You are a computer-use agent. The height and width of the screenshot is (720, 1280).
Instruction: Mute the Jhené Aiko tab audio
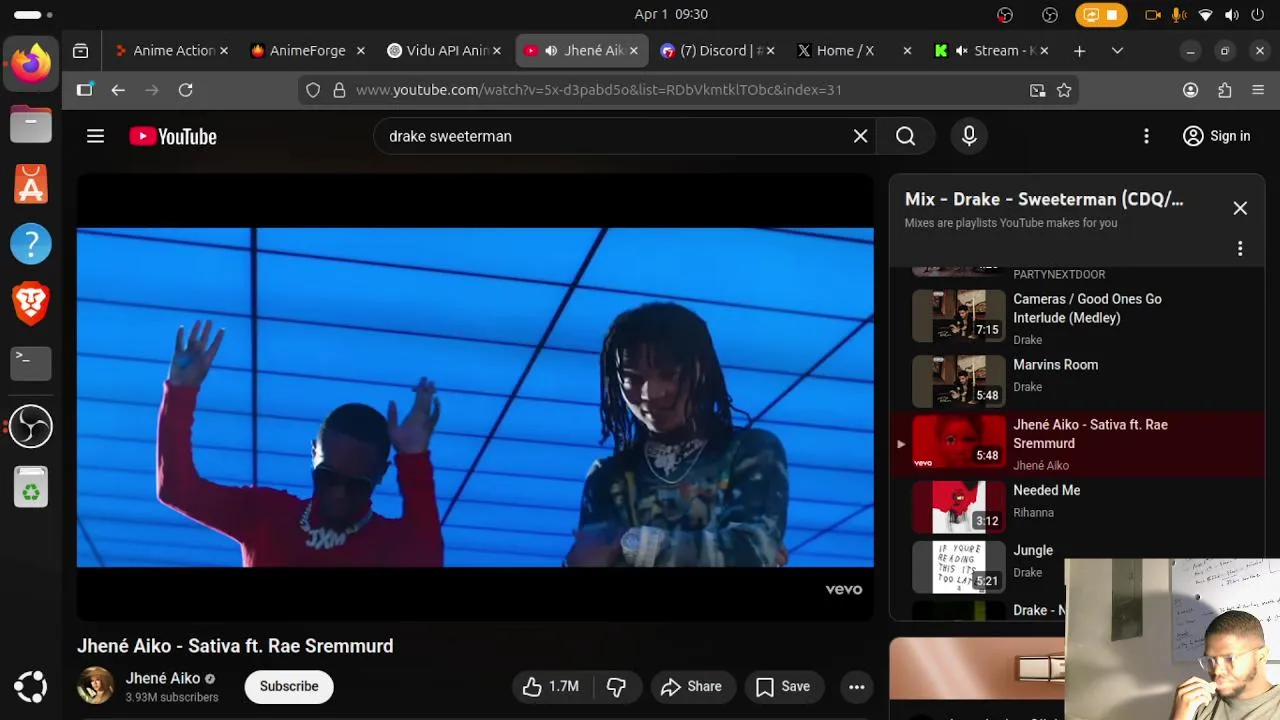551,51
